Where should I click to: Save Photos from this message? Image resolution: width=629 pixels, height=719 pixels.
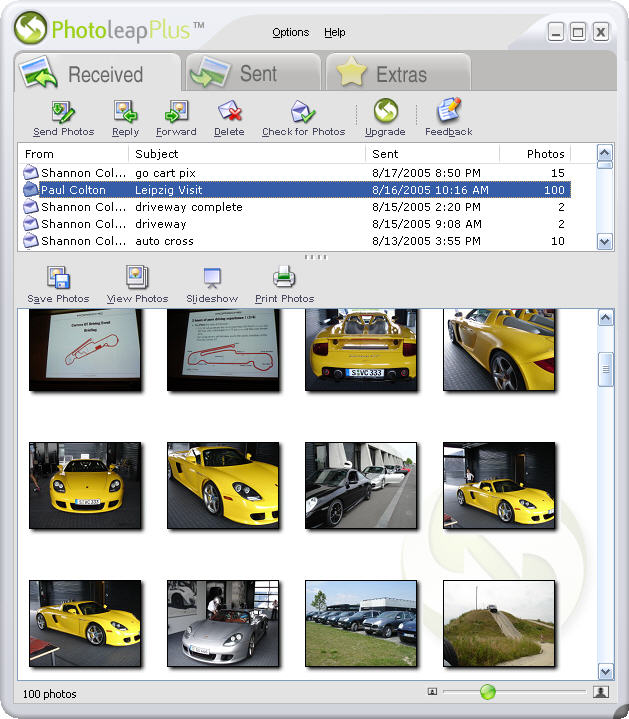coord(58,285)
